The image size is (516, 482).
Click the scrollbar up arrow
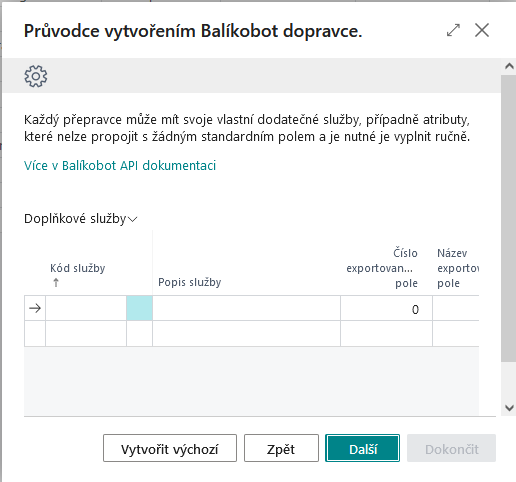click(x=509, y=66)
